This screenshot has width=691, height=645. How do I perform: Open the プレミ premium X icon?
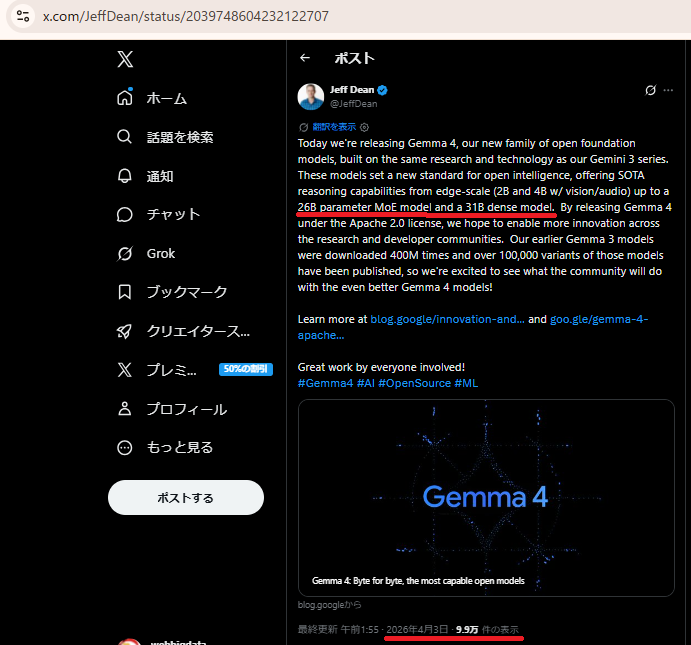point(125,370)
